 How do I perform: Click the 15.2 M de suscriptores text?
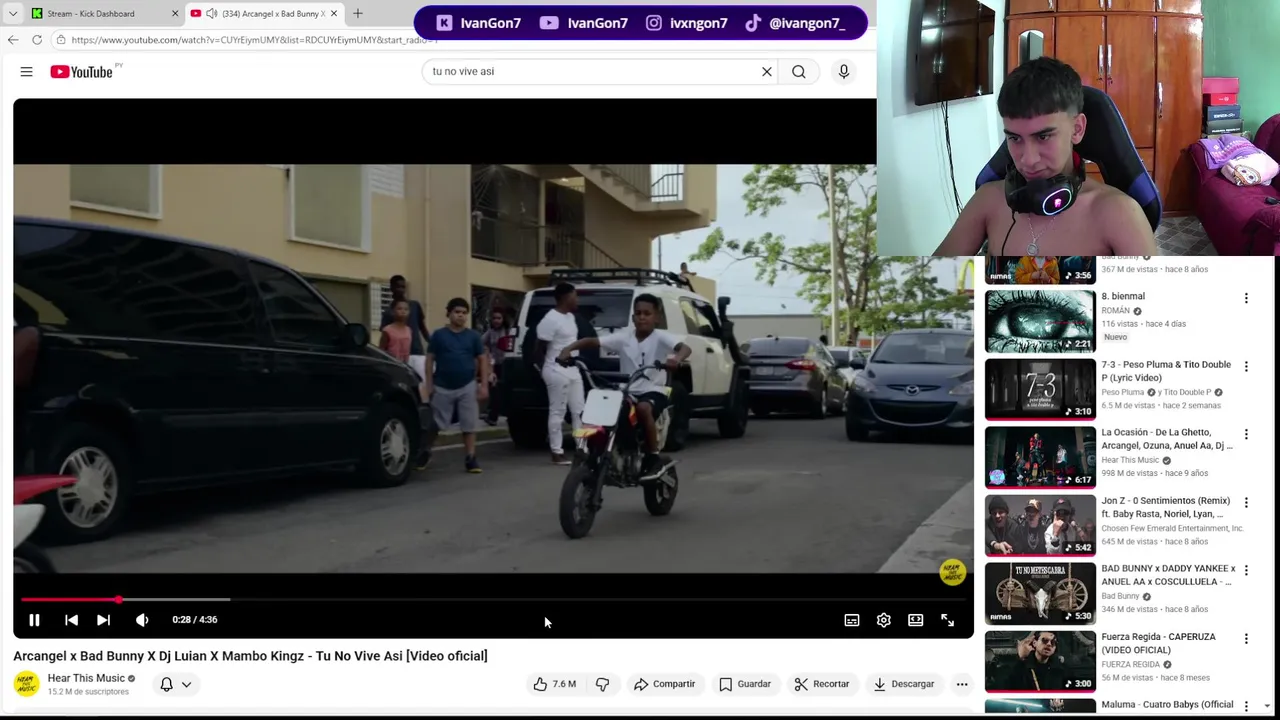pos(88,692)
